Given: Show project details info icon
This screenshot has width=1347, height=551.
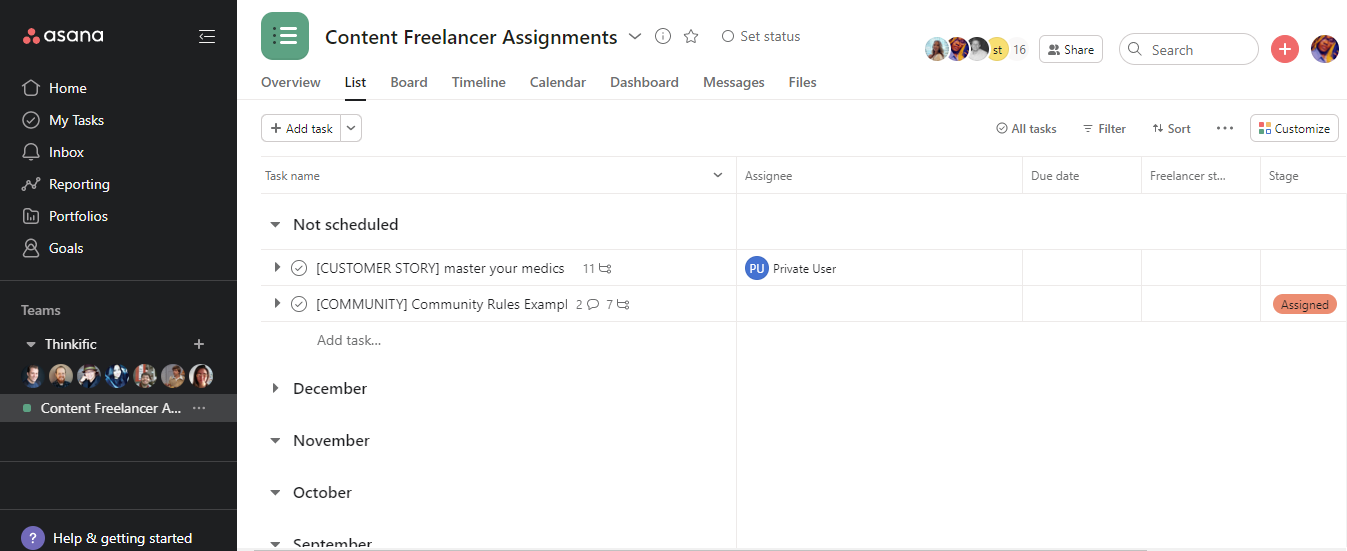Looking at the screenshot, I should click(x=662, y=36).
